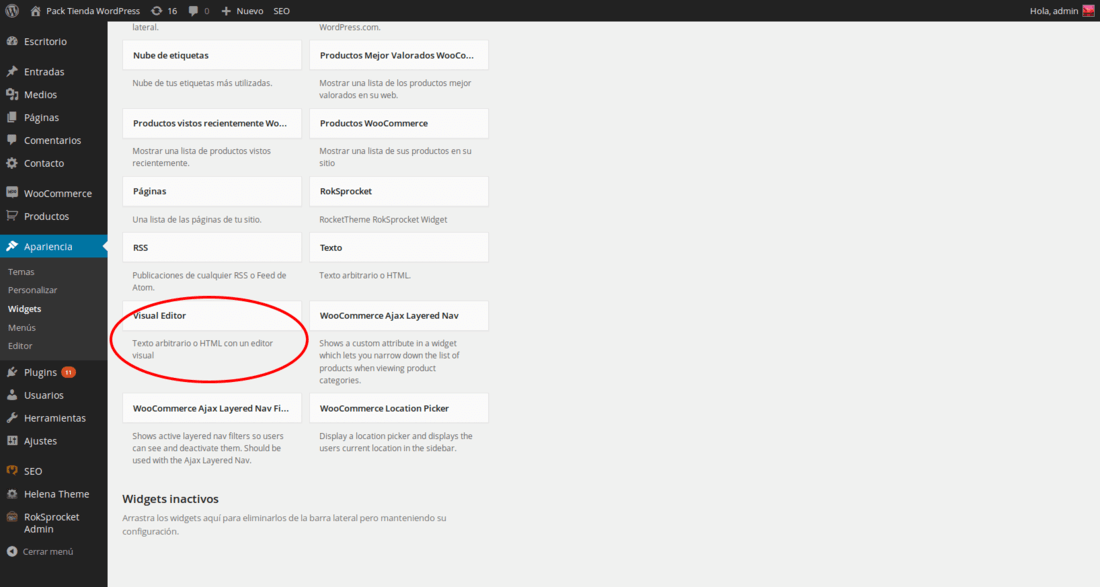Select Productos vistos recientemente widget

point(212,123)
